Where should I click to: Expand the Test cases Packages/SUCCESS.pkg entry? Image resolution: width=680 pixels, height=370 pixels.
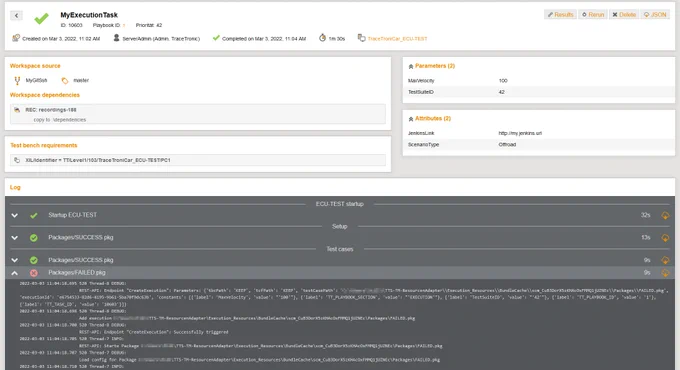click(x=15, y=260)
